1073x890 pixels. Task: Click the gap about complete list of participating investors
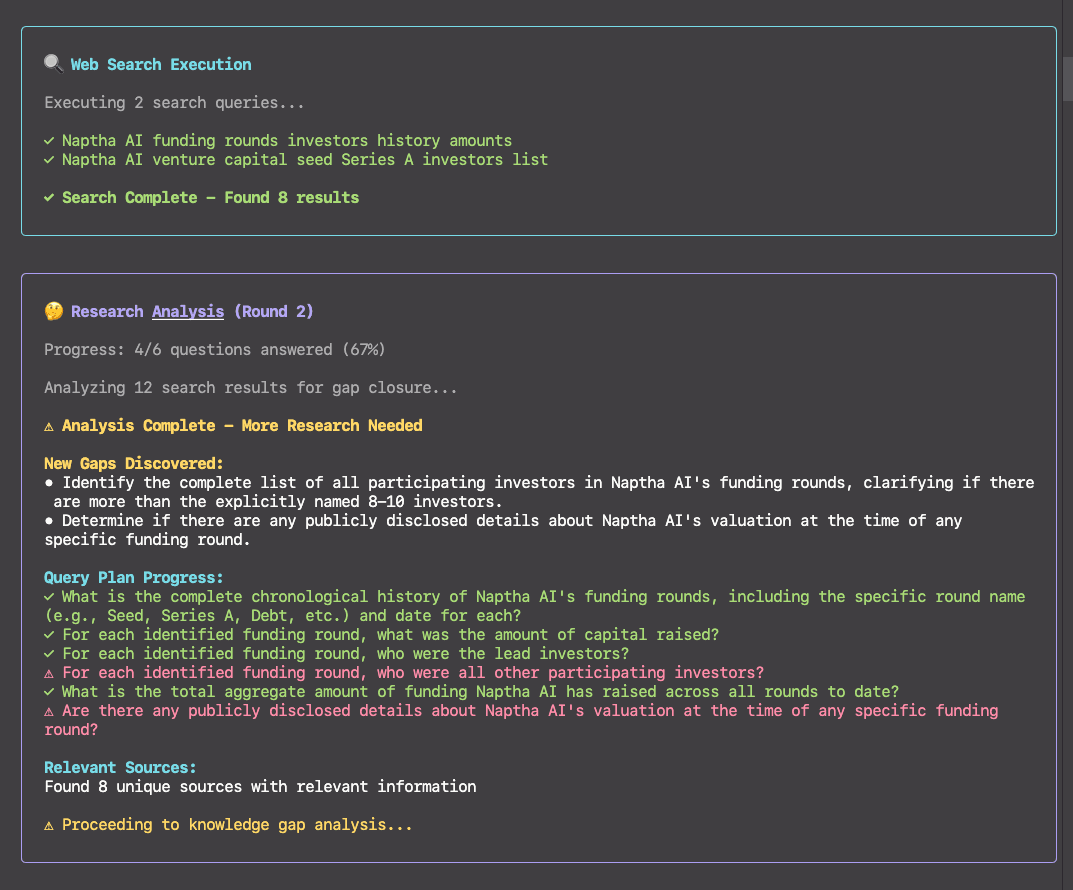[x=539, y=492]
